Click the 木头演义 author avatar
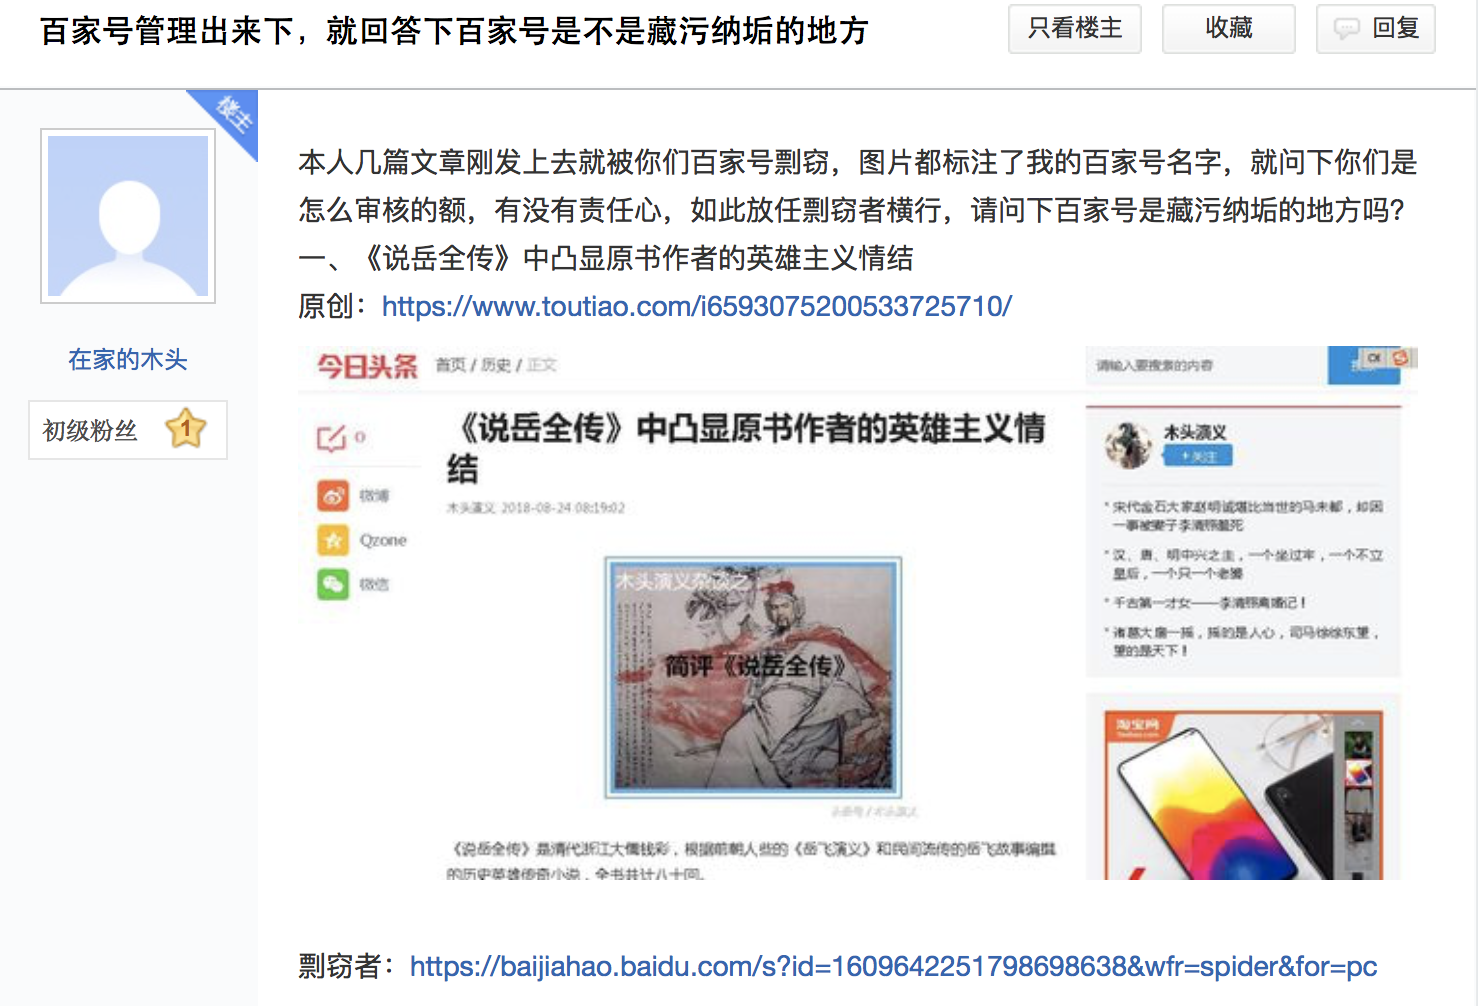1478x1006 pixels. pyautogui.click(x=1128, y=444)
